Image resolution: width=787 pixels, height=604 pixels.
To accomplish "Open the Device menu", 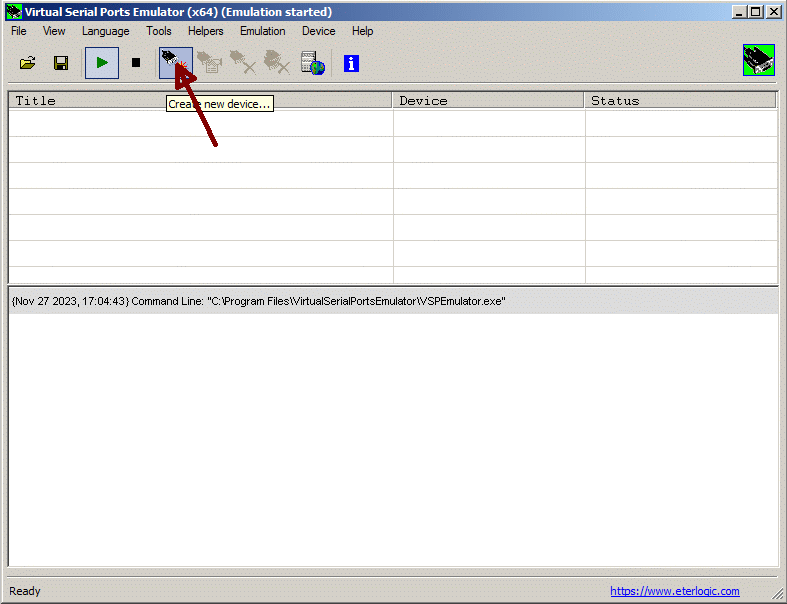I will pos(318,31).
